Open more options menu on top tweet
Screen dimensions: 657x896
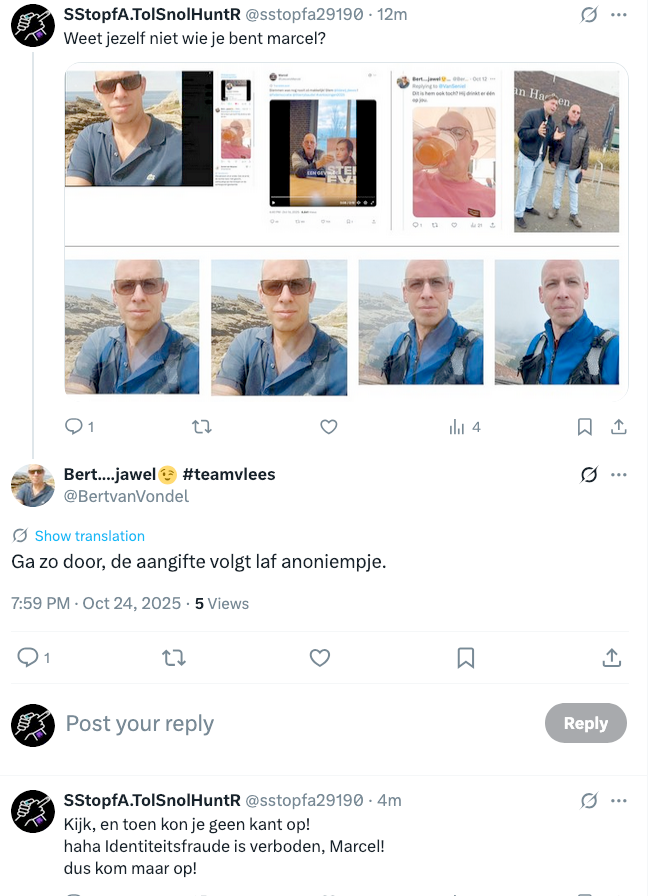tap(619, 16)
